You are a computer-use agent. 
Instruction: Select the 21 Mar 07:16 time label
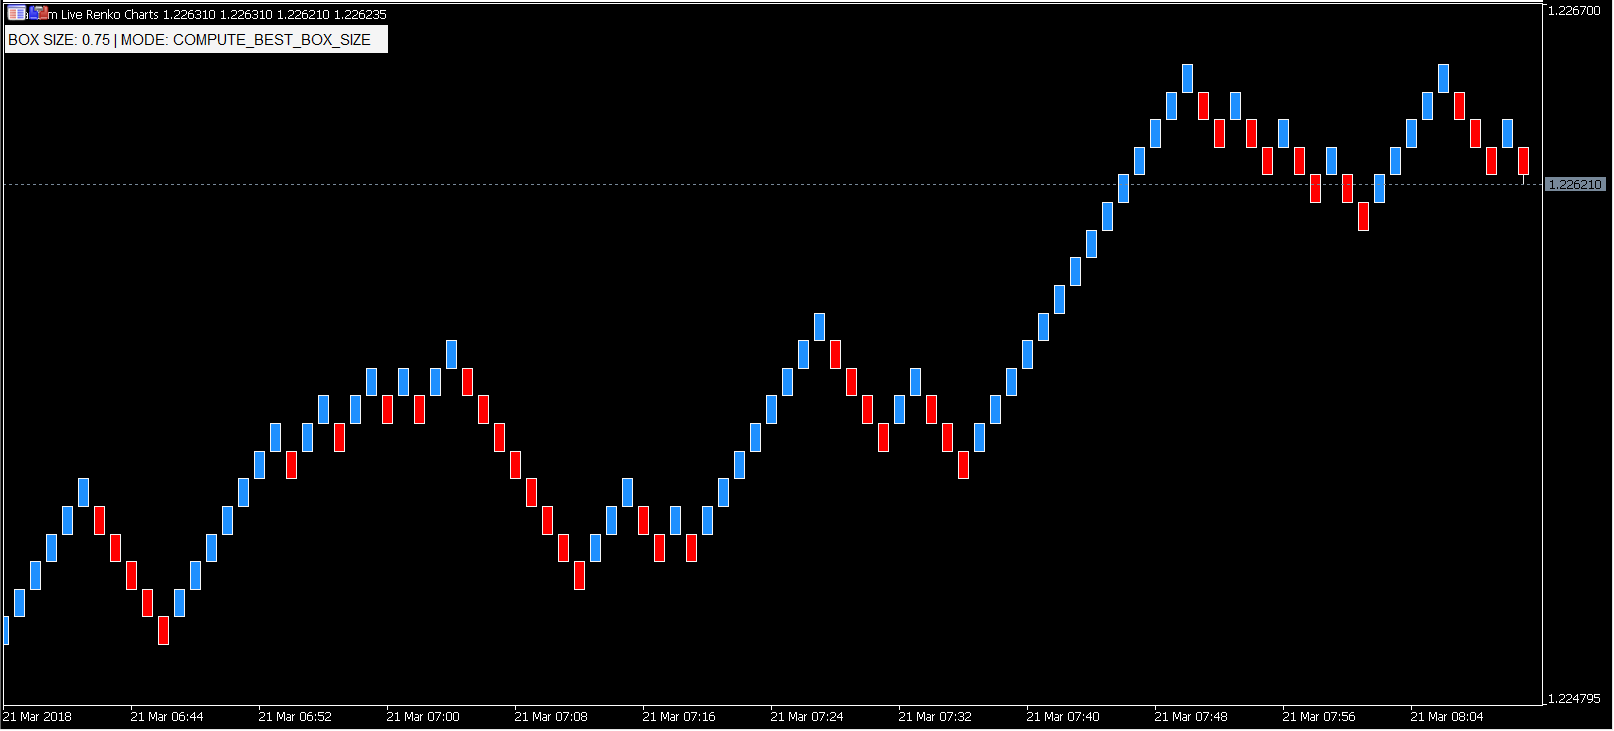click(679, 717)
